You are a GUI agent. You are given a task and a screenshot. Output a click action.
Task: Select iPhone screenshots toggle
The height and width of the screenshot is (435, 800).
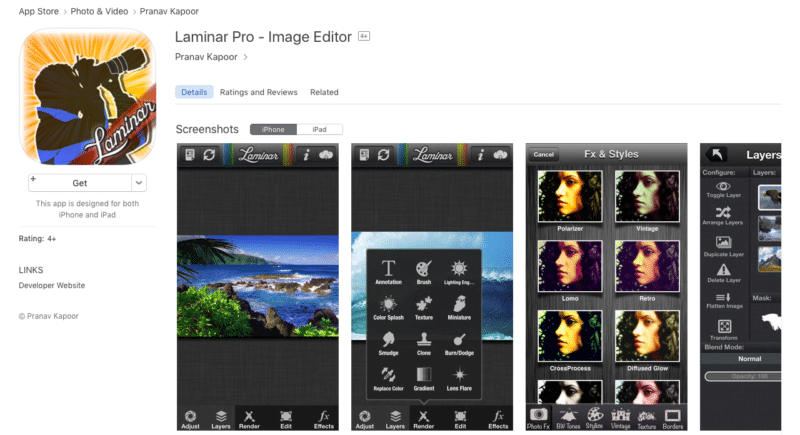(x=273, y=130)
